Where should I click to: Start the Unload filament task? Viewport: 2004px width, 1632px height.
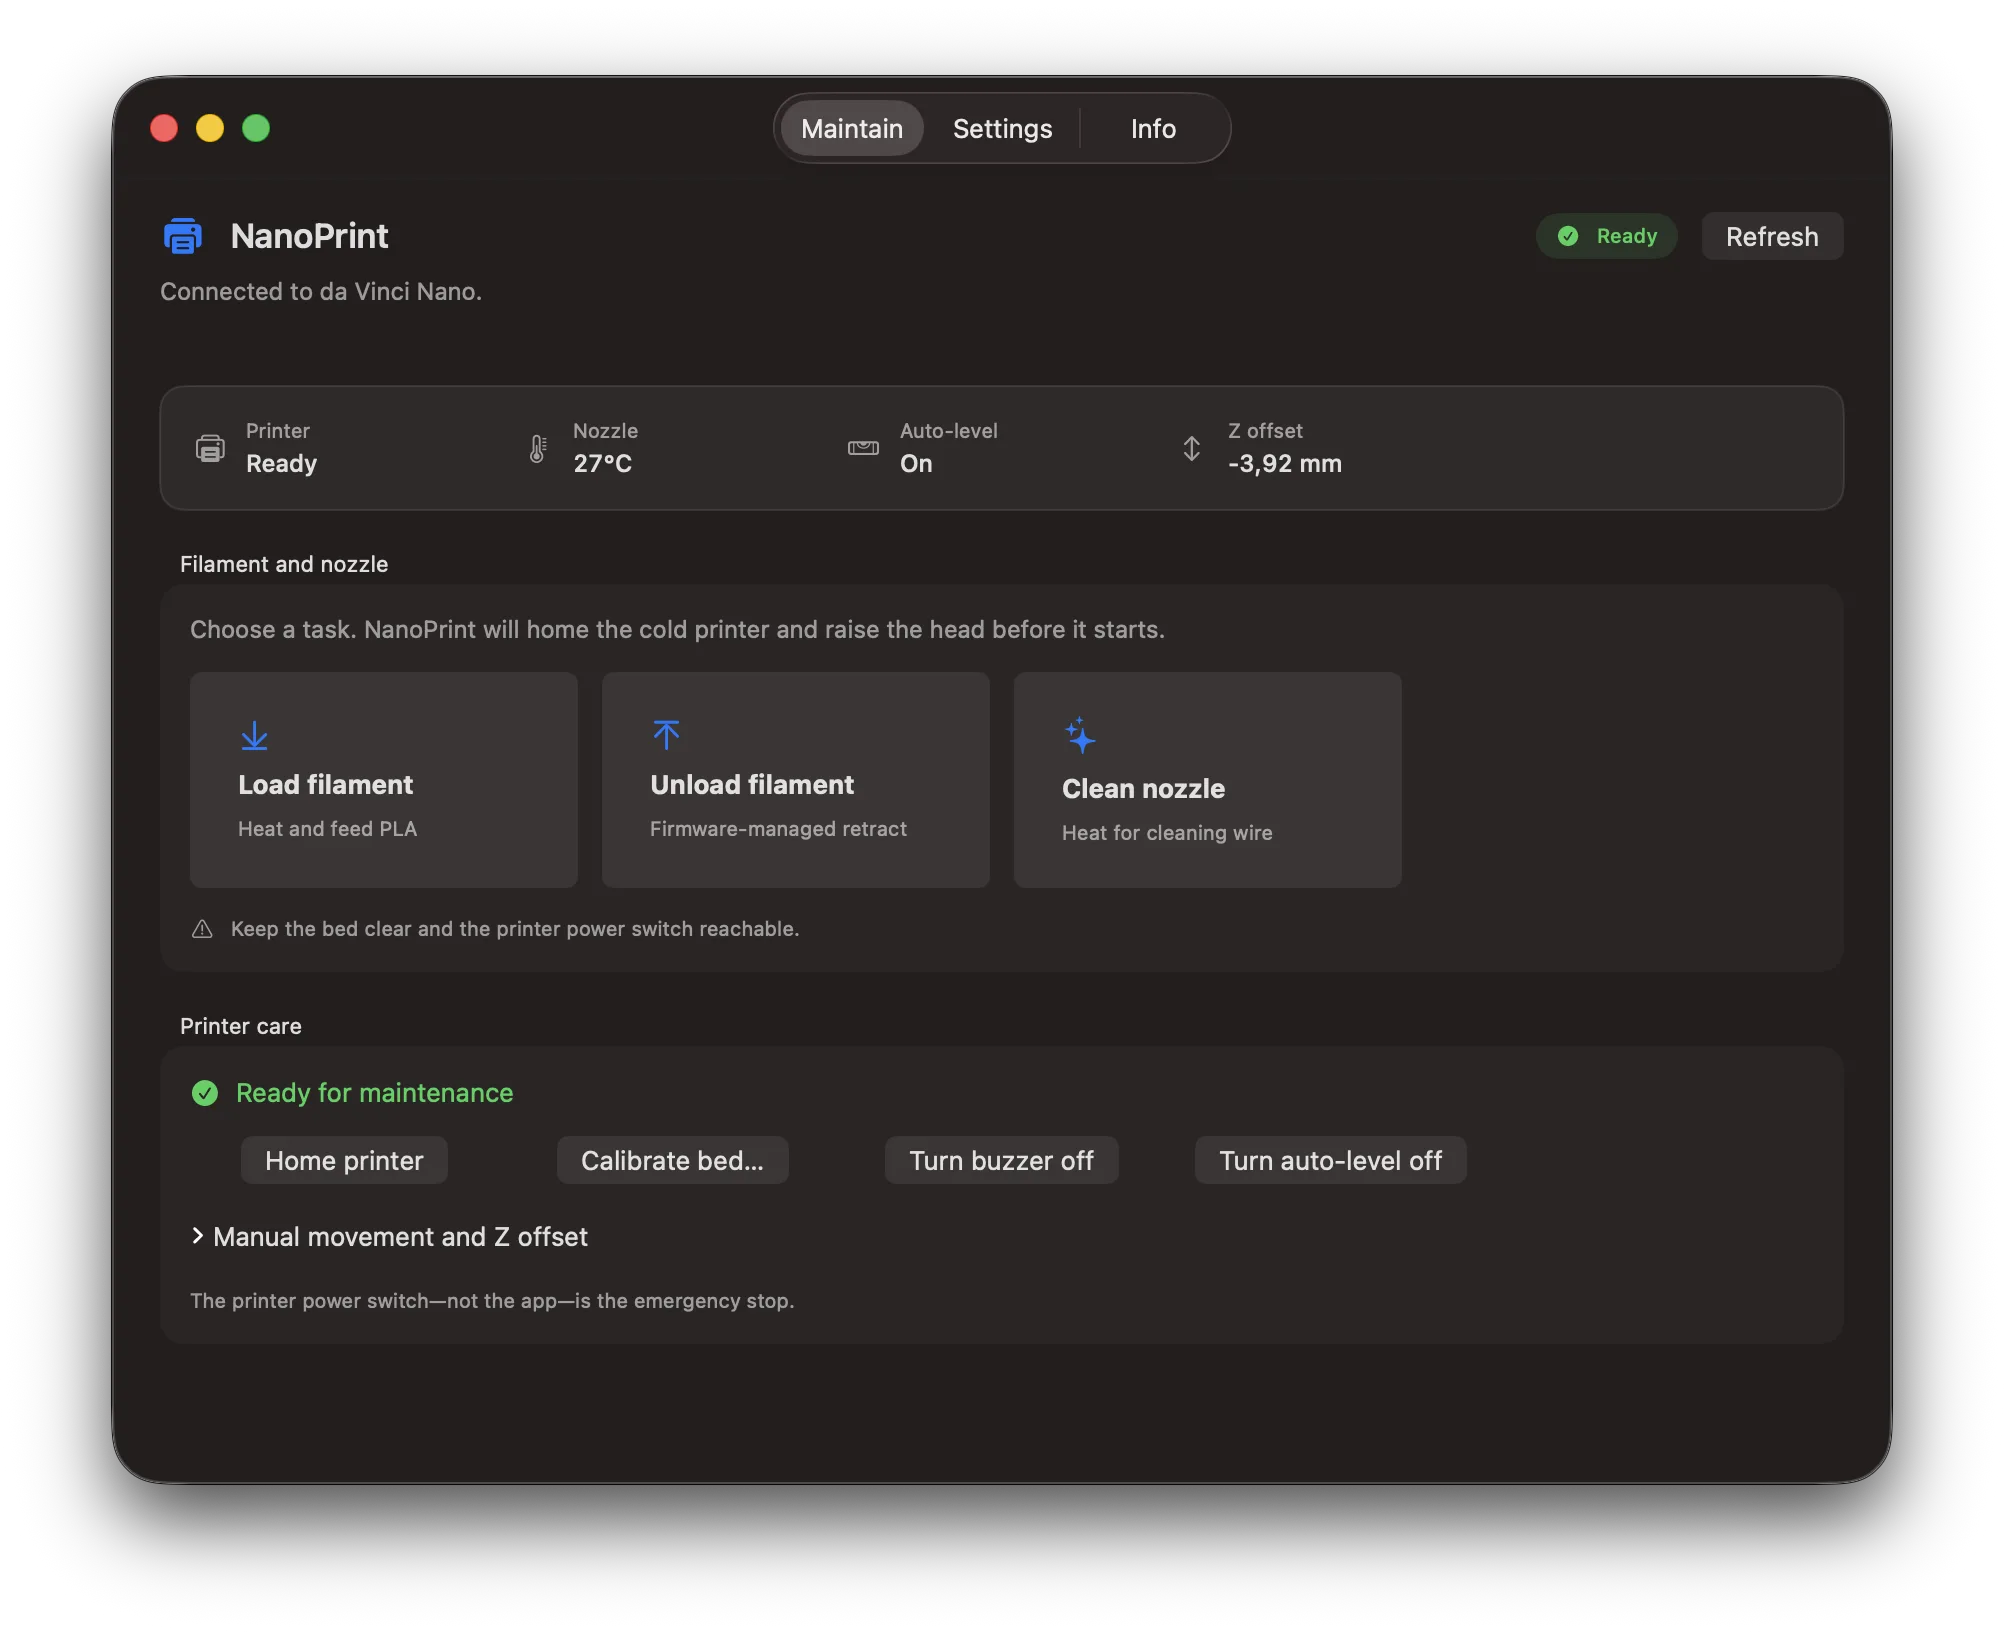click(x=796, y=780)
